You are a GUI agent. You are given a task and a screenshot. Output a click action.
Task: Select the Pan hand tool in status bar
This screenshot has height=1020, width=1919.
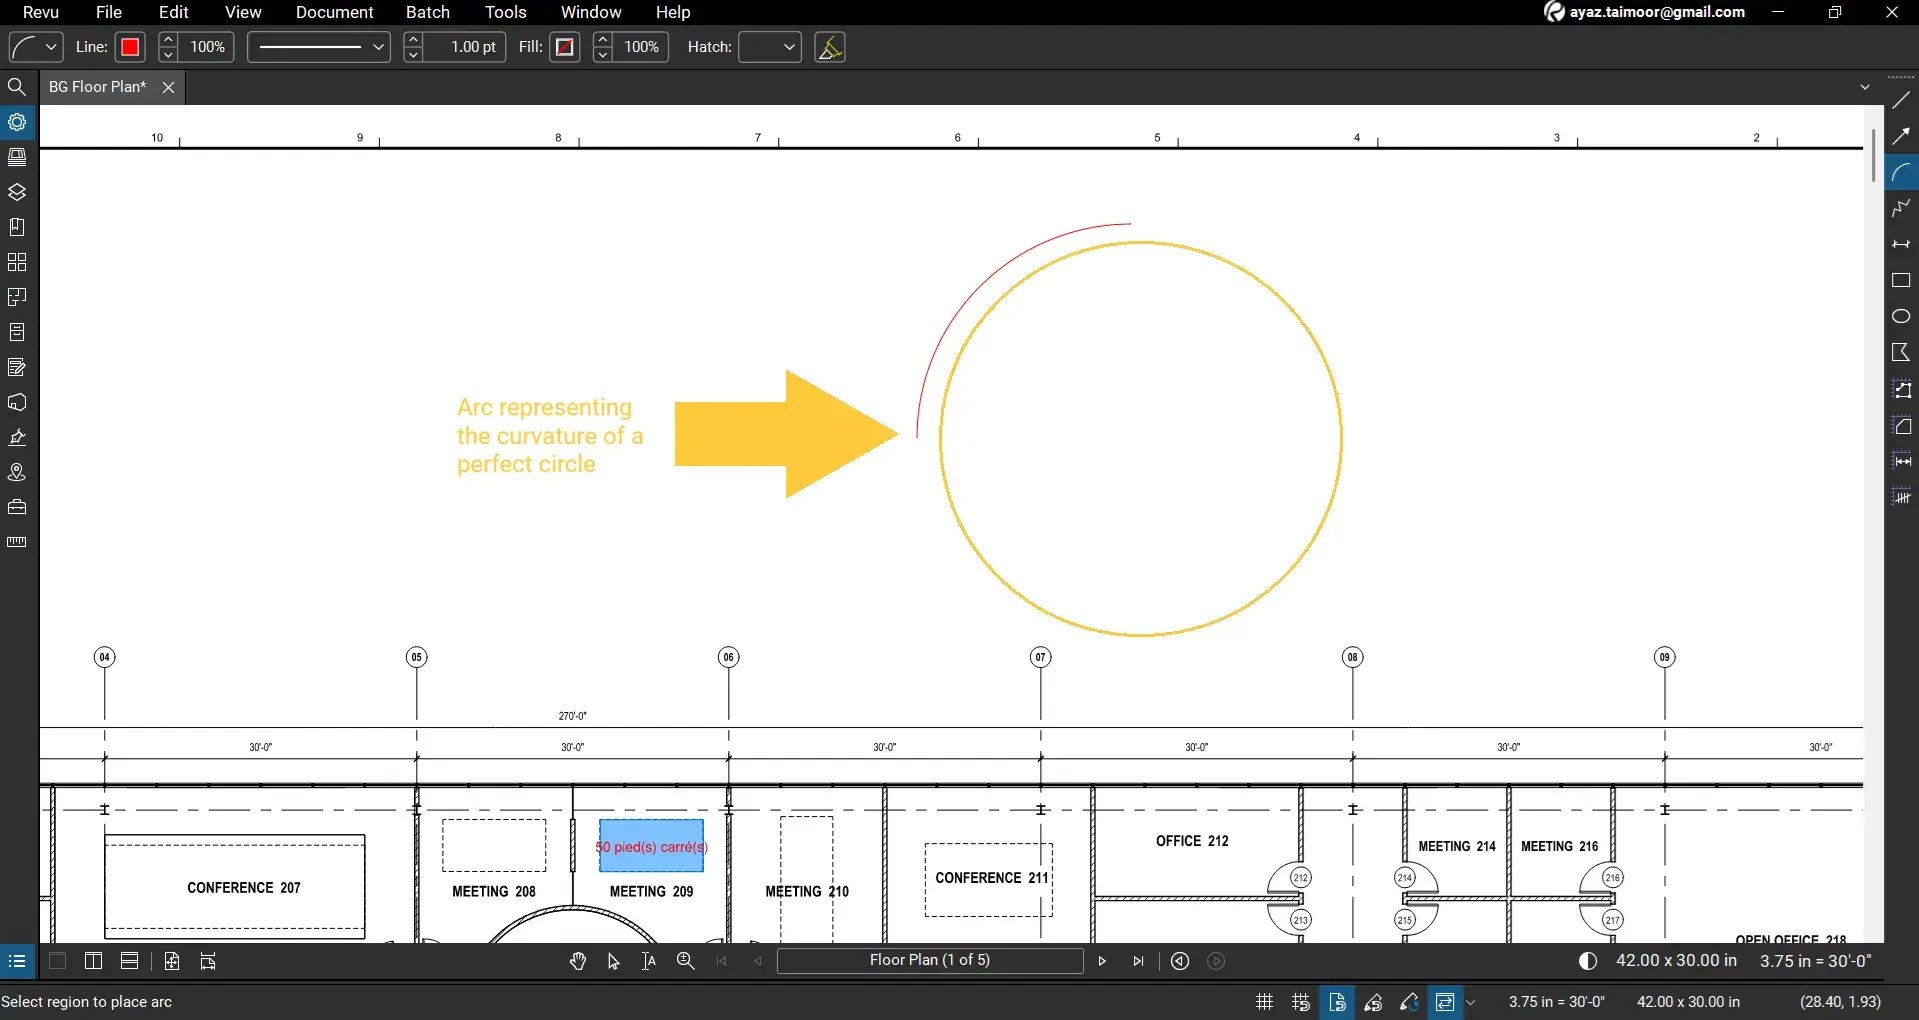pyautogui.click(x=577, y=961)
